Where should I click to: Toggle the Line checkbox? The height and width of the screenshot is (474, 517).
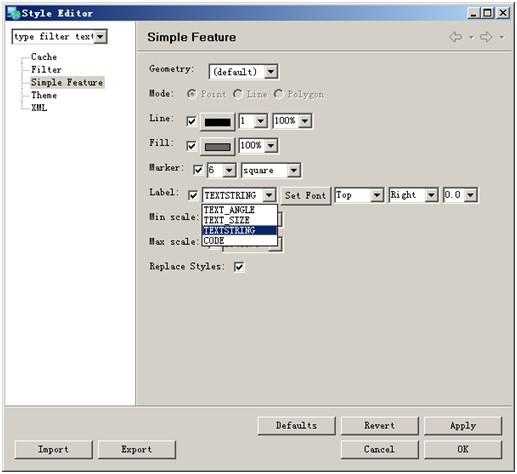click(x=191, y=121)
